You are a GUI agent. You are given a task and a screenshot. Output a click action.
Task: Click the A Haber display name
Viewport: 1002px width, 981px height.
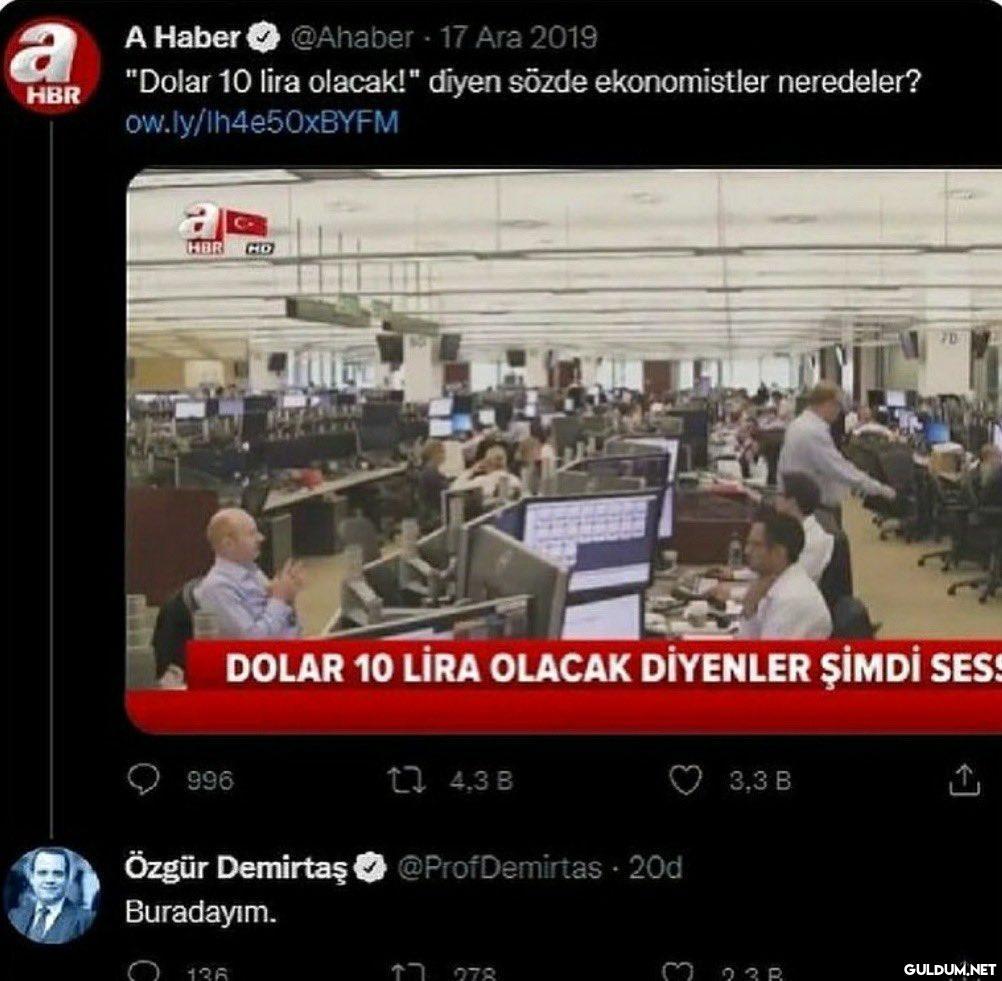(x=182, y=38)
